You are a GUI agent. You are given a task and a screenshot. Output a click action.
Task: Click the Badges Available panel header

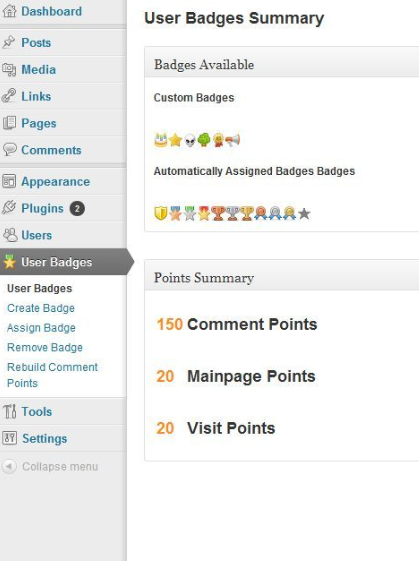pyautogui.click(x=282, y=65)
